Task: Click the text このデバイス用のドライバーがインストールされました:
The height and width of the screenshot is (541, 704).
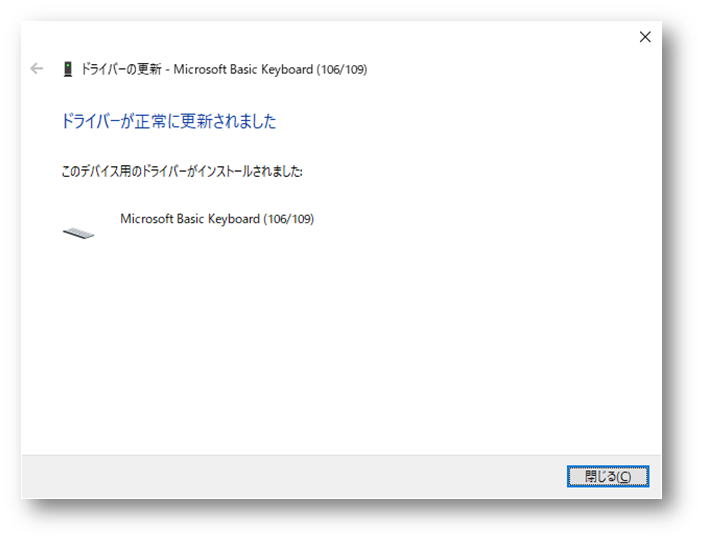Action: pos(182,171)
